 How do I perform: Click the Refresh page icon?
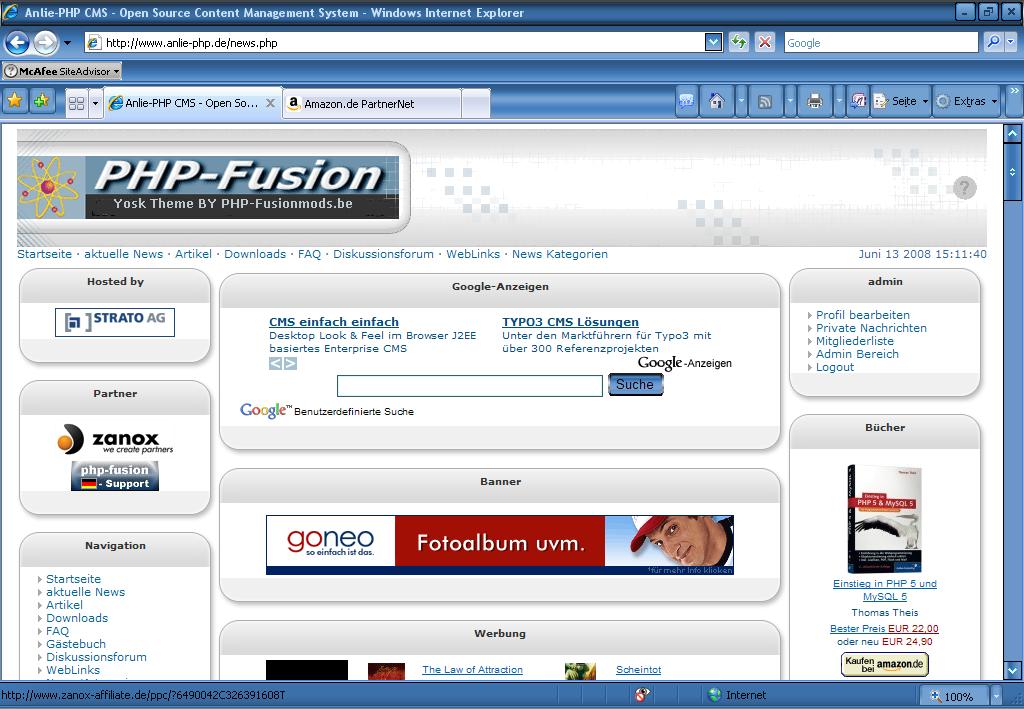pos(739,42)
